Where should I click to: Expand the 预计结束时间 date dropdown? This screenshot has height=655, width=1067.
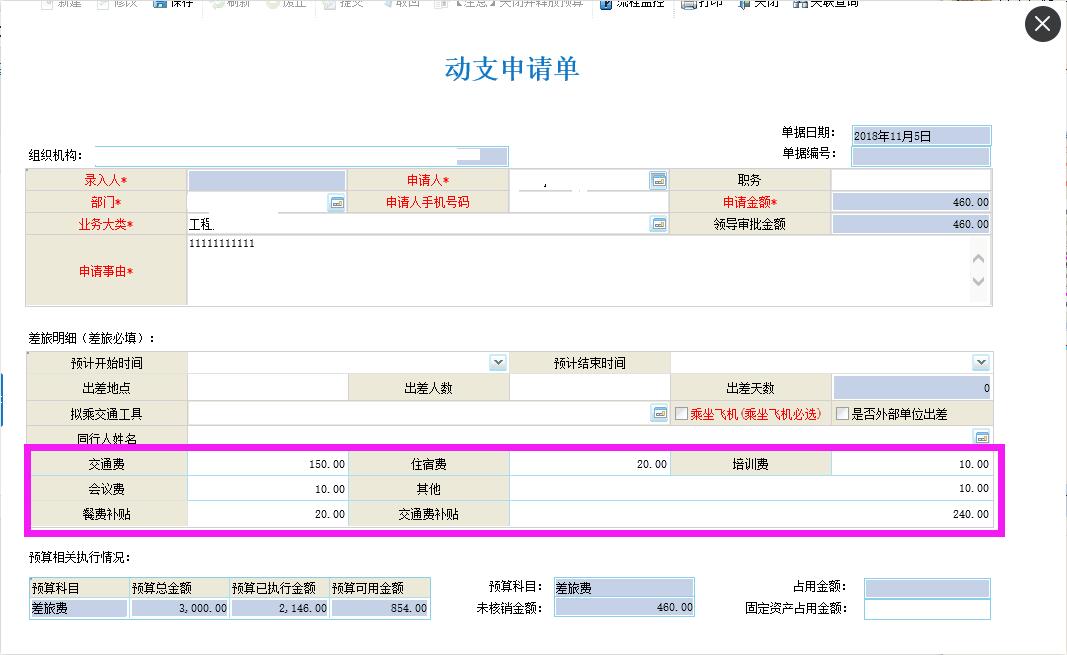coord(980,363)
